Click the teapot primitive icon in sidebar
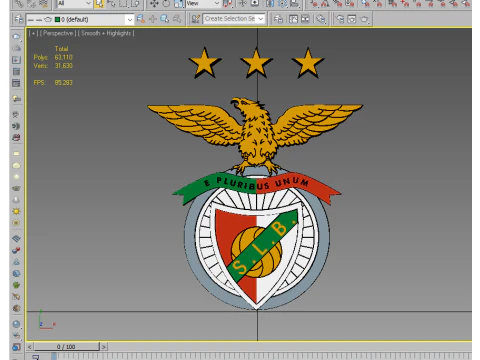Viewport: 480px width, 360px height. pyautogui.click(x=16, y=188)
